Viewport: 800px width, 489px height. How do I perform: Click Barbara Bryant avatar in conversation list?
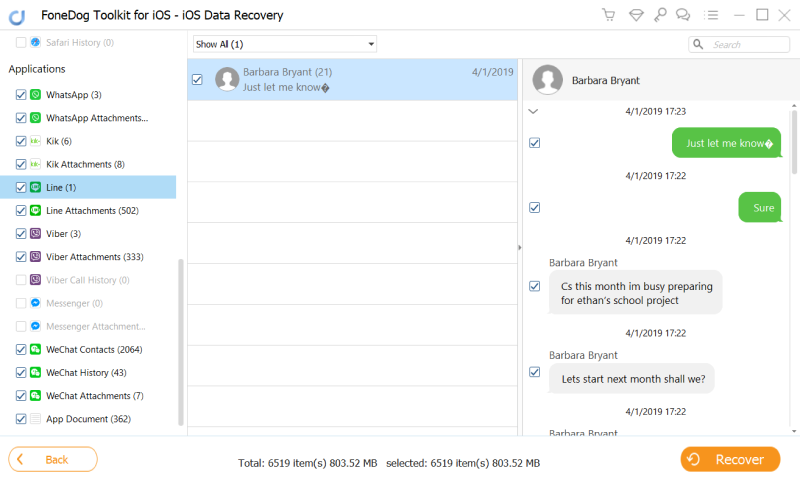point(227,80)
